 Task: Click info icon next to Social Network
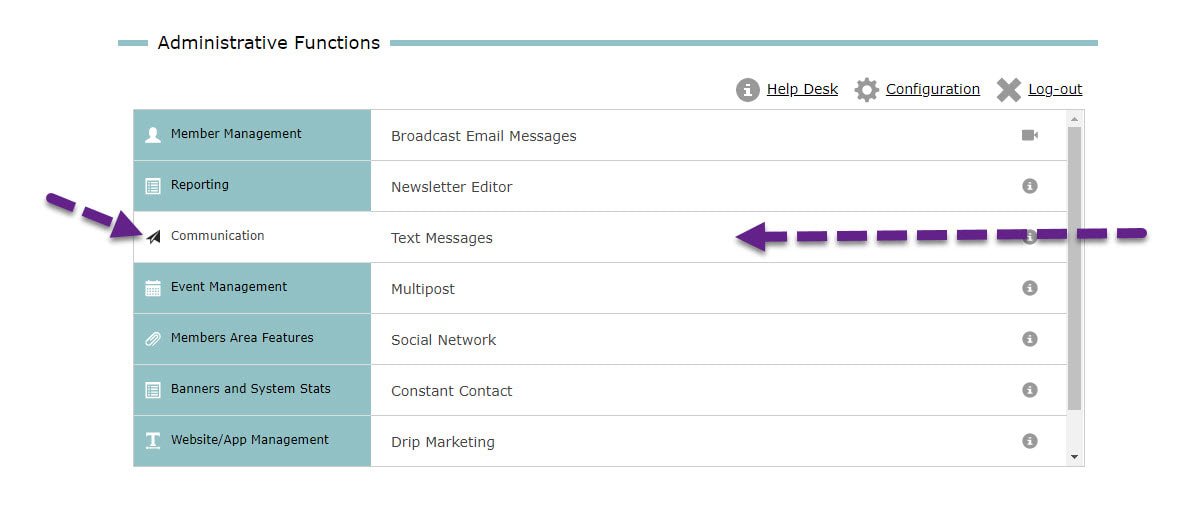pyautogui.click(x=1030, y=339)
